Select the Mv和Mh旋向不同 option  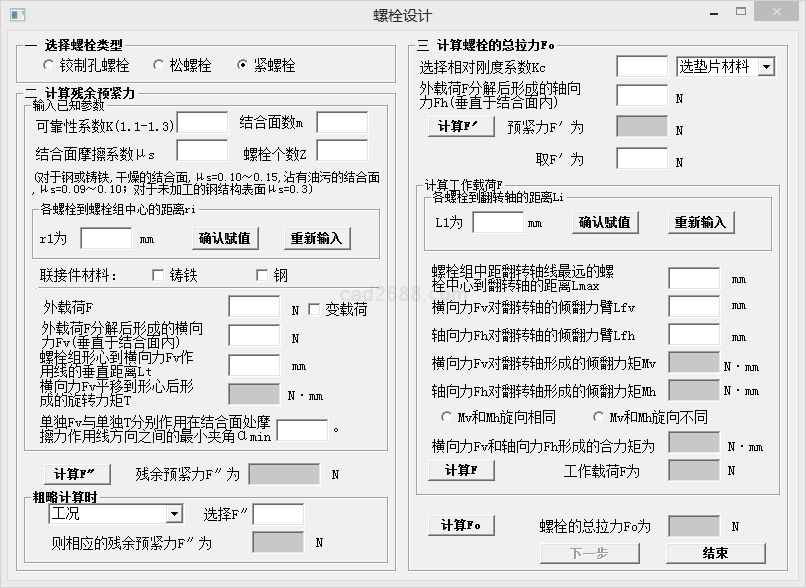pos(600,416)
